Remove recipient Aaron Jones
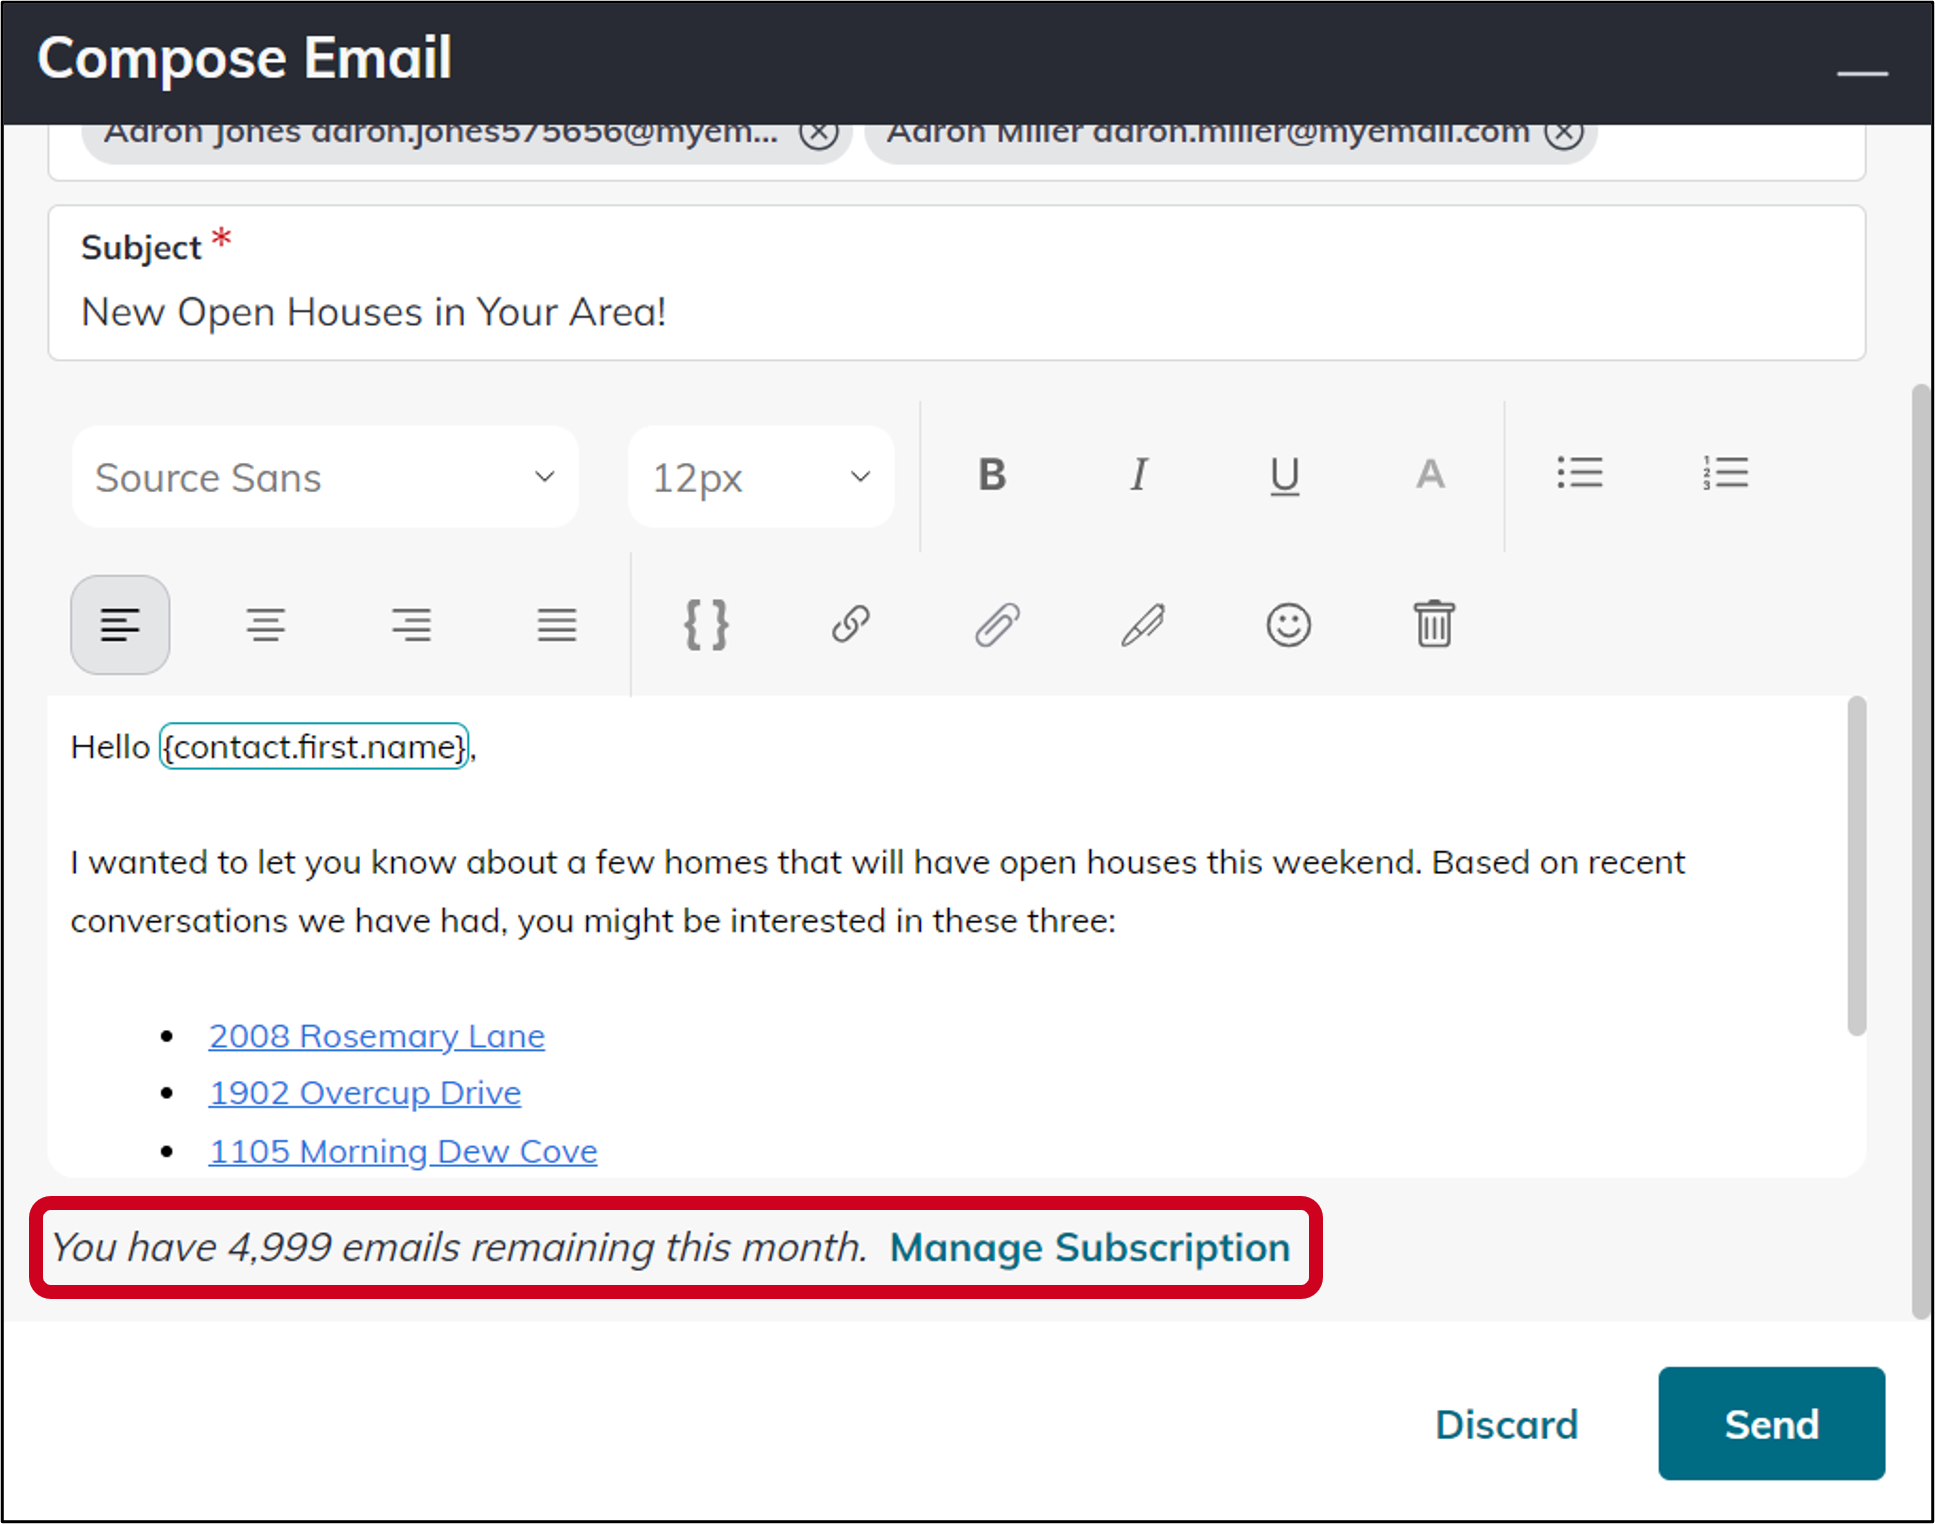Viewport: 1935px width, 1524px height. 819,133
